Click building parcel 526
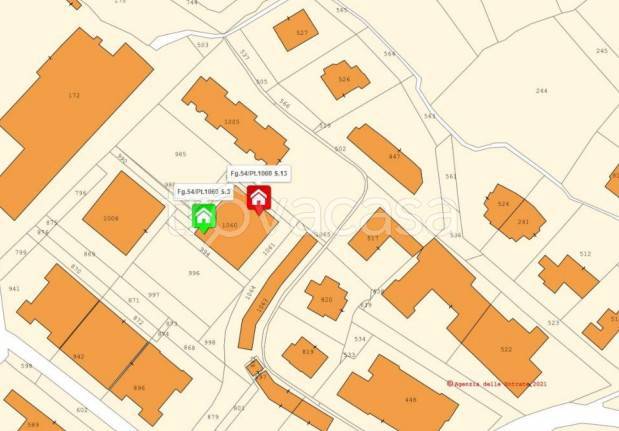Image resolution: width=619 pixels, height=431 pixels. click(x=345, y=80)
